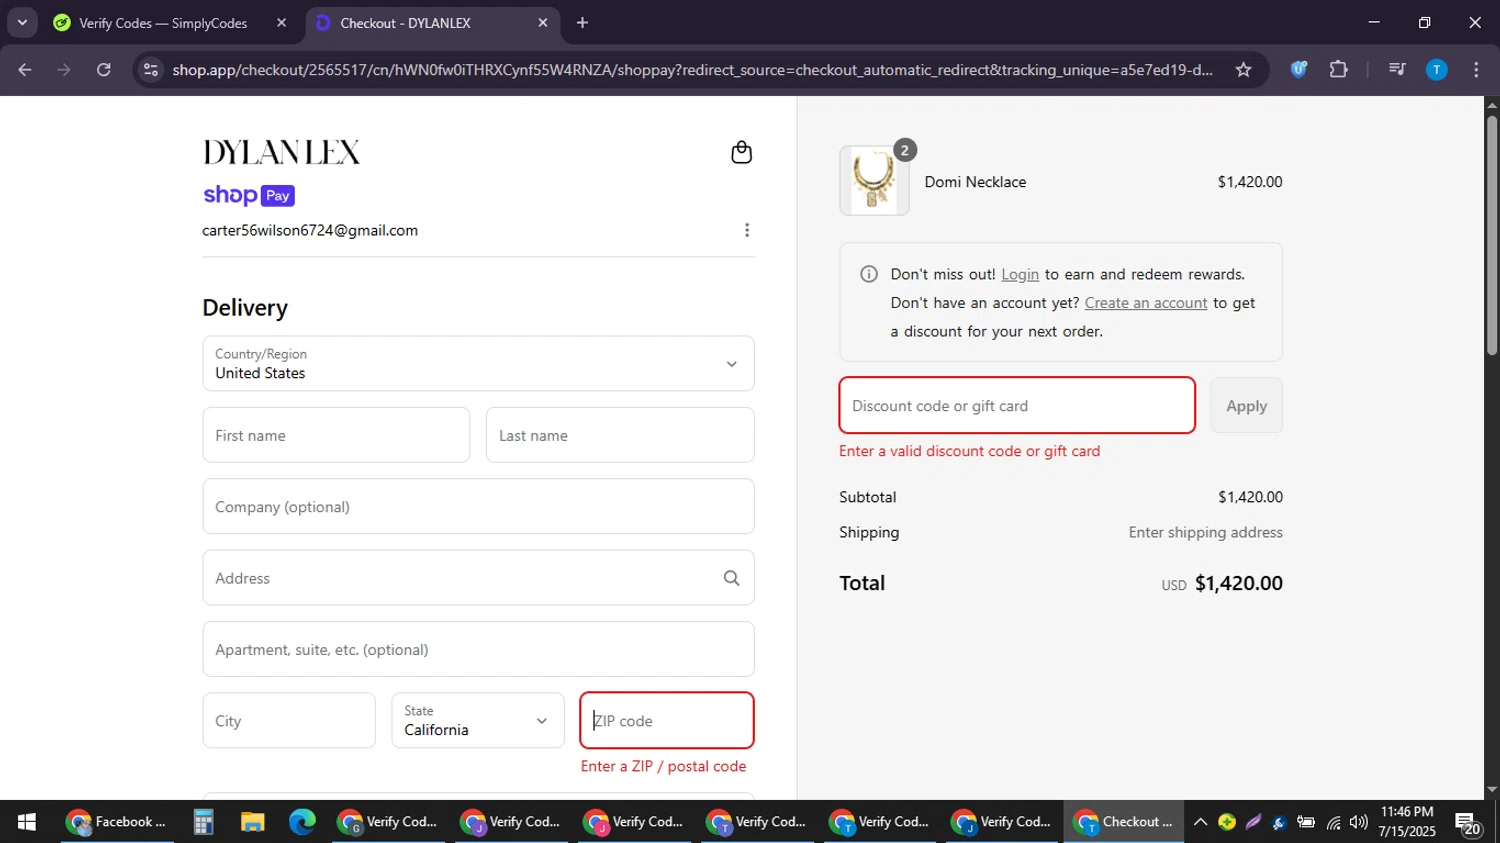
Task: Open the shopping bag cart icon
Action: click(x=741, y=152)
